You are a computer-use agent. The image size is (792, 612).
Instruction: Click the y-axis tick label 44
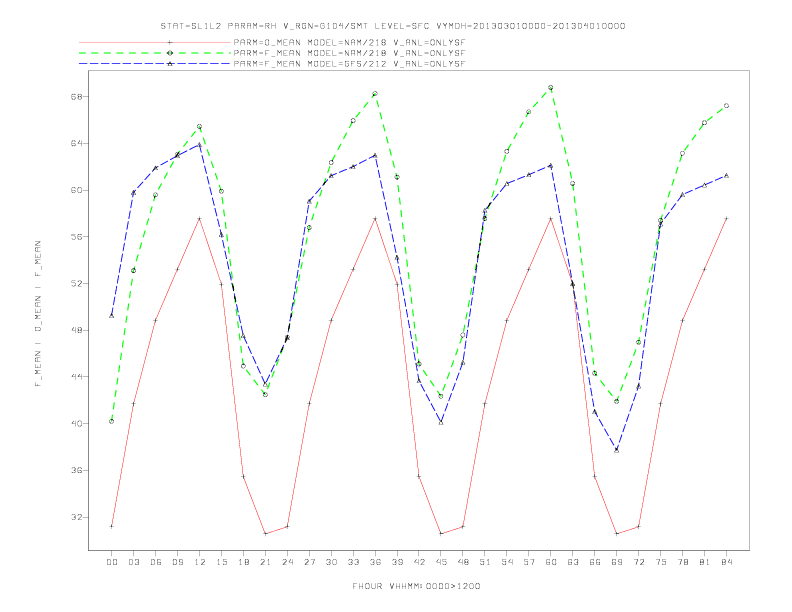pyautogui.click(x=76, y=377)
